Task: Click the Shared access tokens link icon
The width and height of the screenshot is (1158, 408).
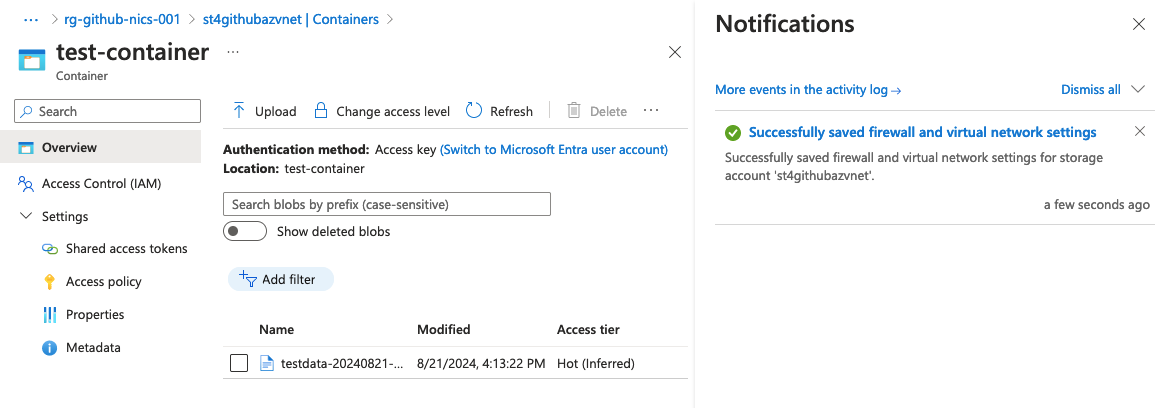Action: 49,249
